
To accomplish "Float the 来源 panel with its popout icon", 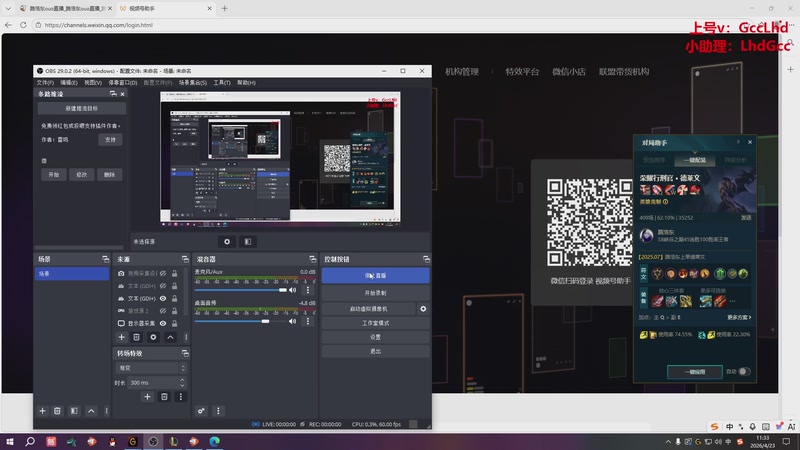I will (185, 259).
